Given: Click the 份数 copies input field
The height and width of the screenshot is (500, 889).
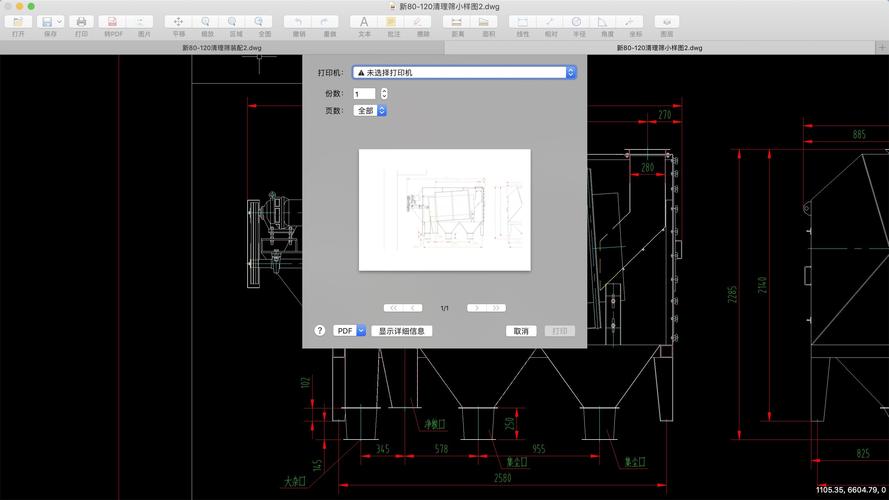Looking at the screenshot, I should (364, 94).
